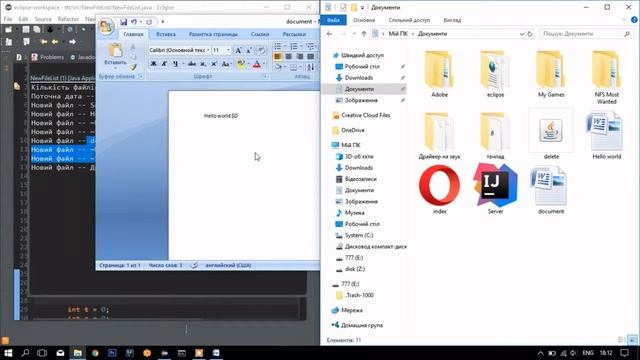Click the Пошук: Документи search field
Screen dimensions: 640x360
pos(585,34)
